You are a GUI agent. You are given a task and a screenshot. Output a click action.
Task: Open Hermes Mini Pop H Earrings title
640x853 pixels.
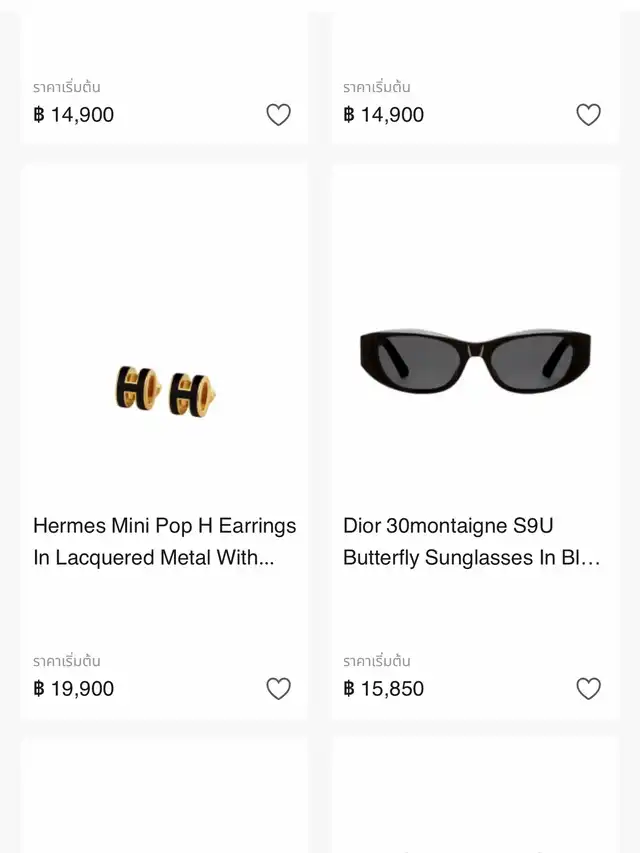click(x=164, y=541)
